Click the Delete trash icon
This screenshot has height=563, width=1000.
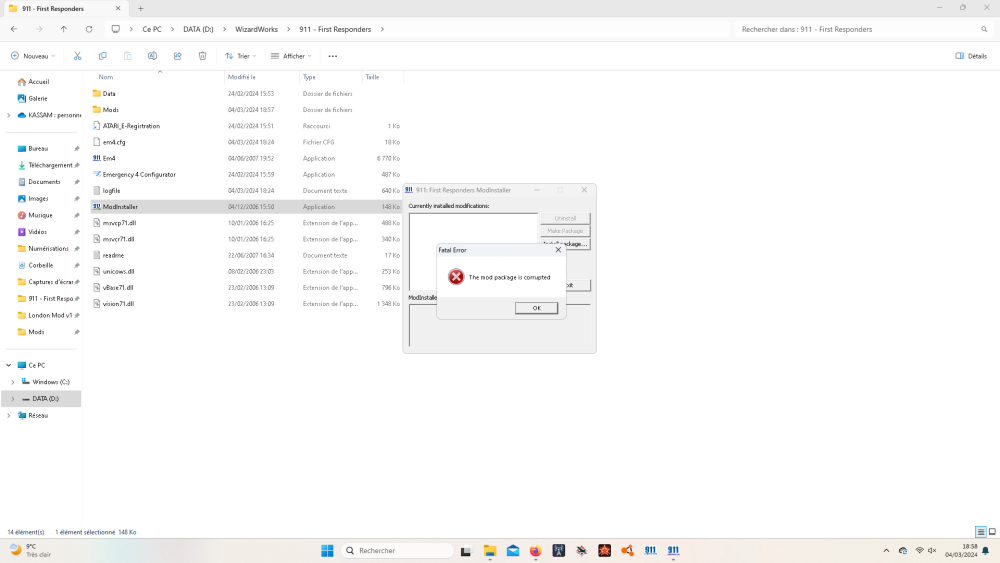click(202, 56)
